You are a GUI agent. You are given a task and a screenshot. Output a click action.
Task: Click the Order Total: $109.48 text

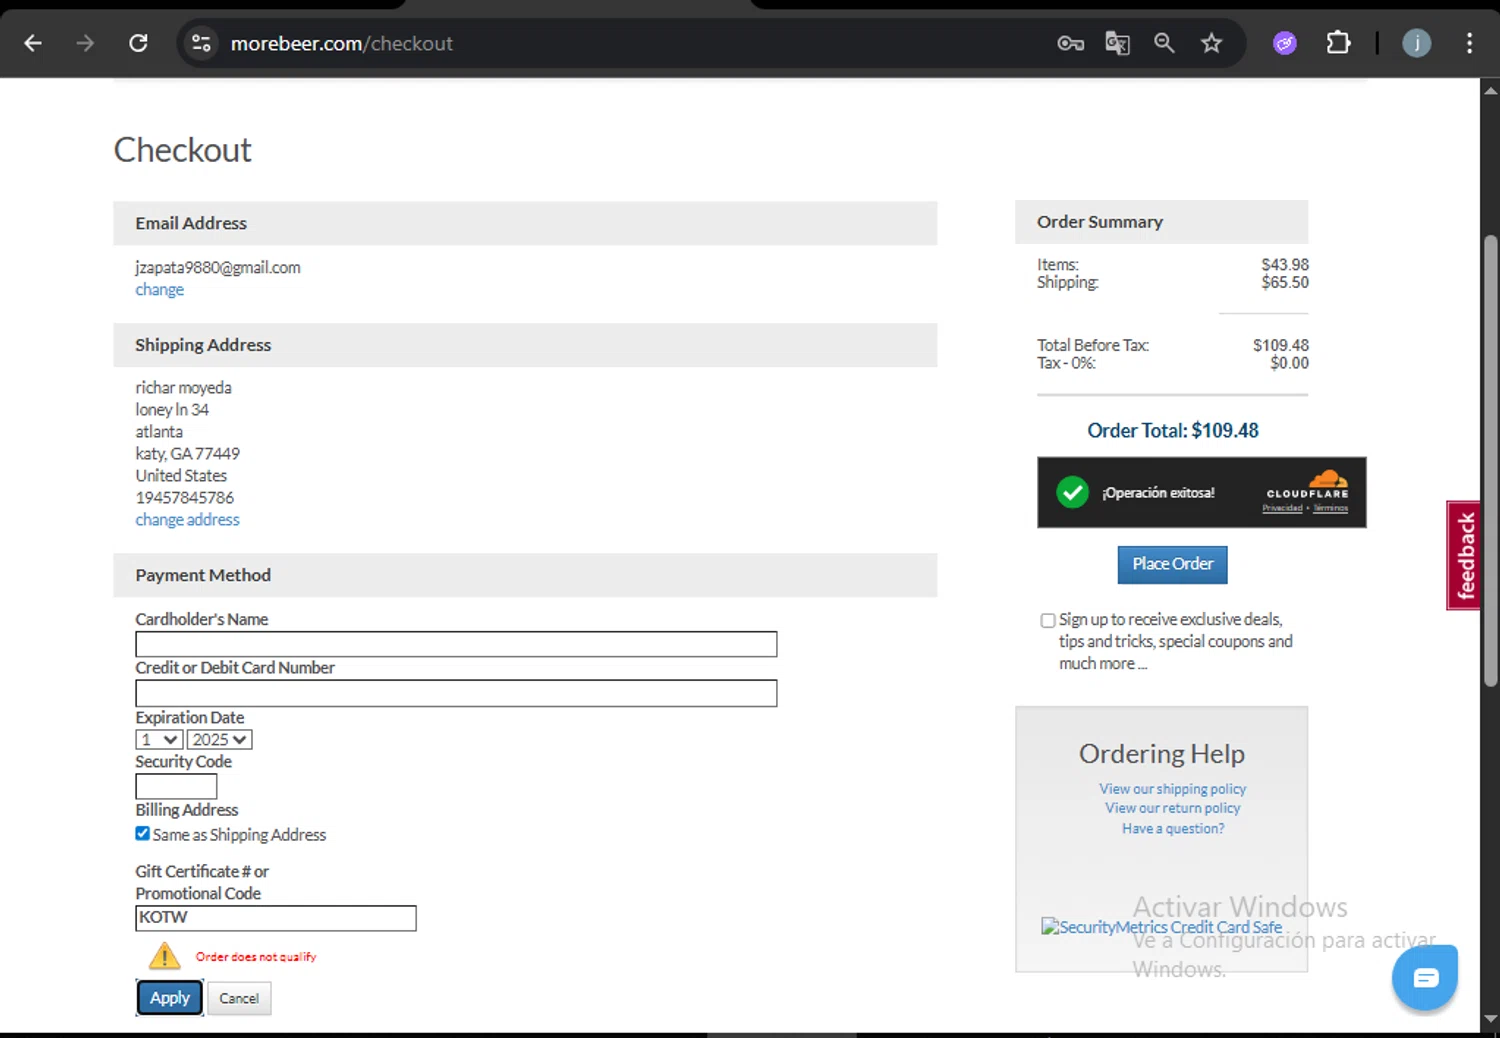tap(1172, 431)
